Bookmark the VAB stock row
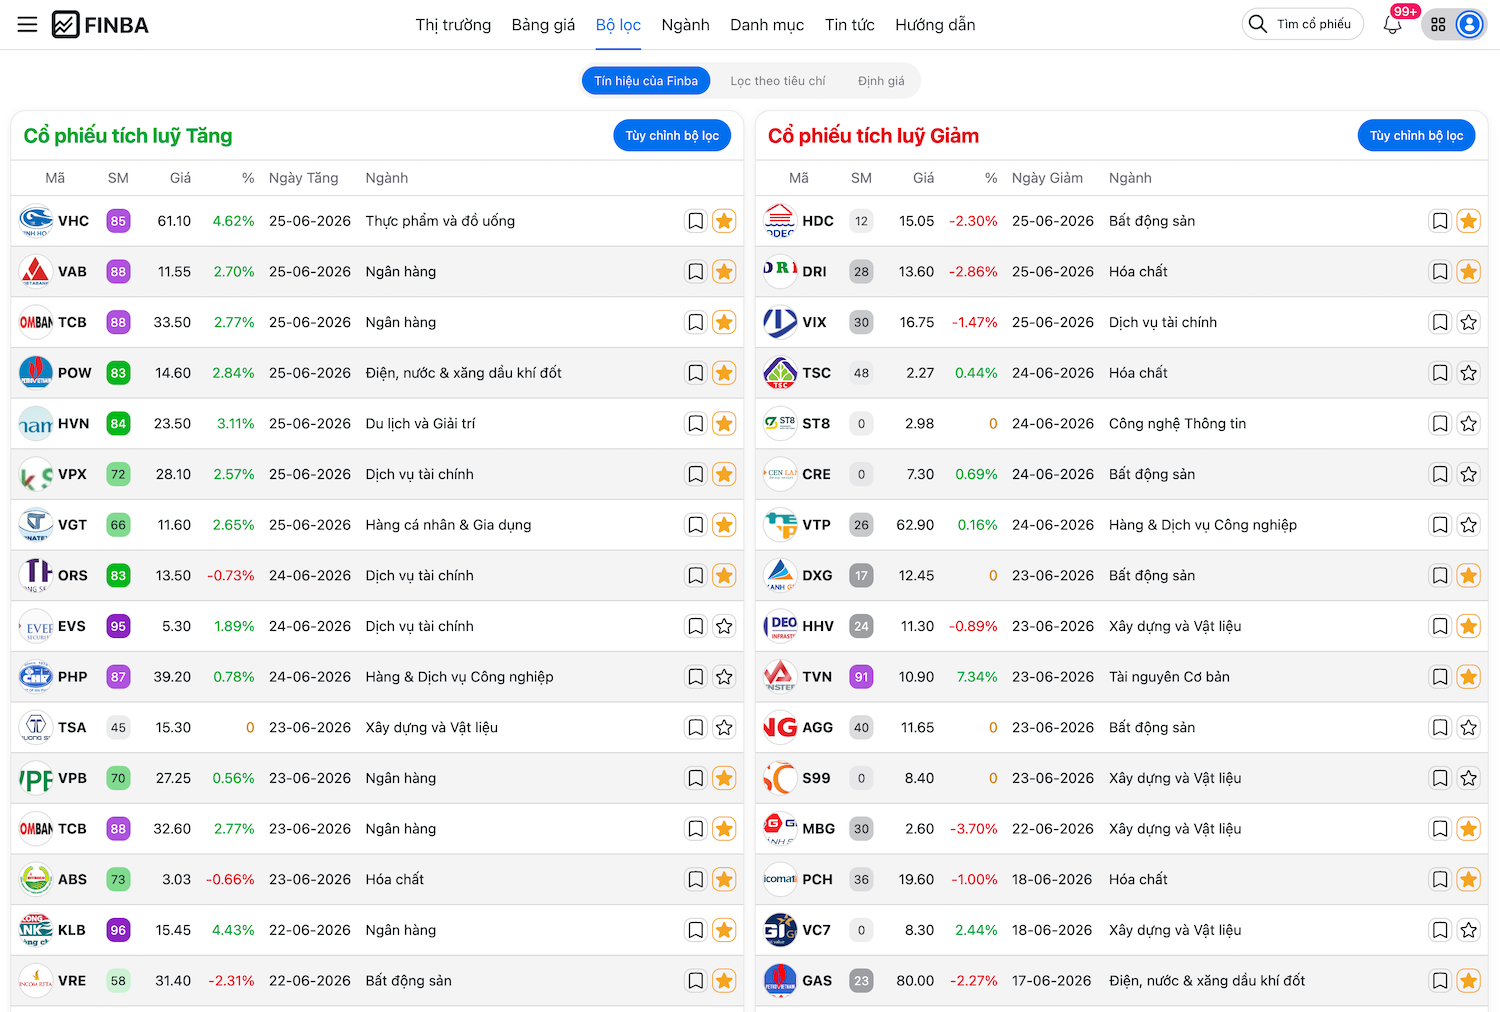This screenshot has height=1012, width=1500. tap(696, 272)
